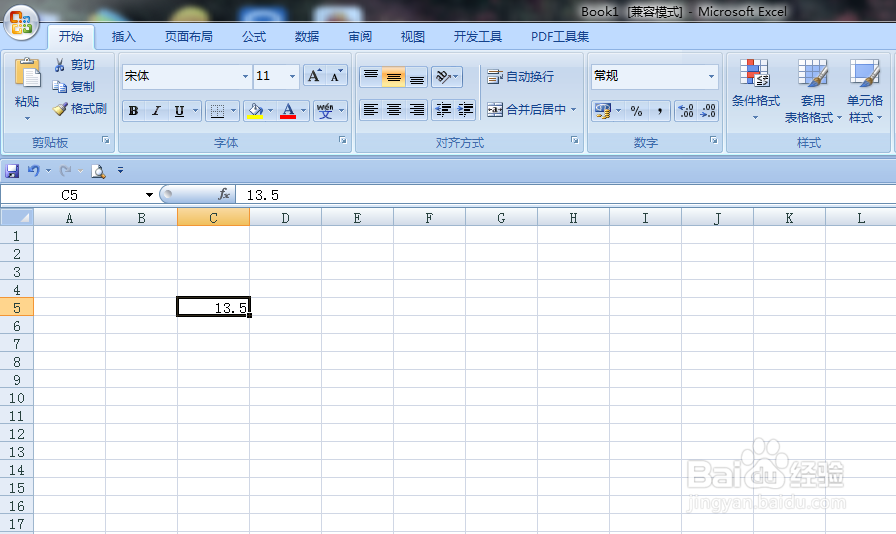Activate the Format Painter brush

click(59, 109)
